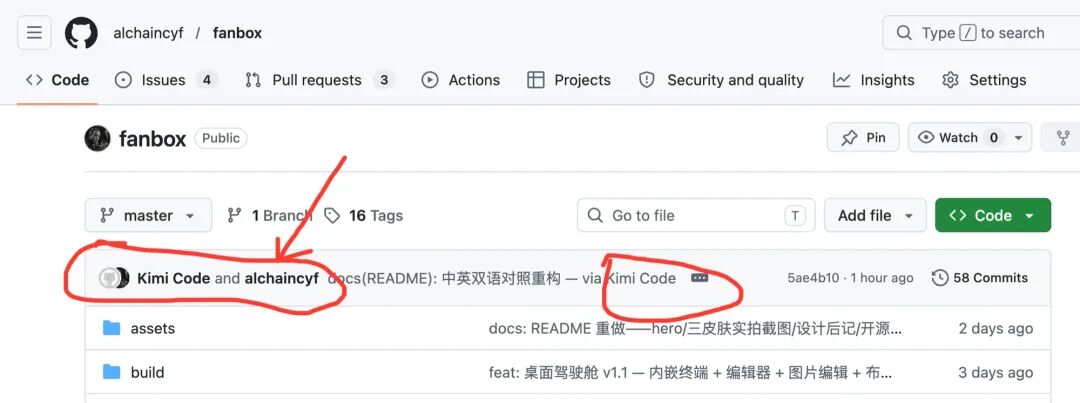Click the Pull requests count badge 3
The height and width of the screenshot is (403, 1080).
coord(384,80)
